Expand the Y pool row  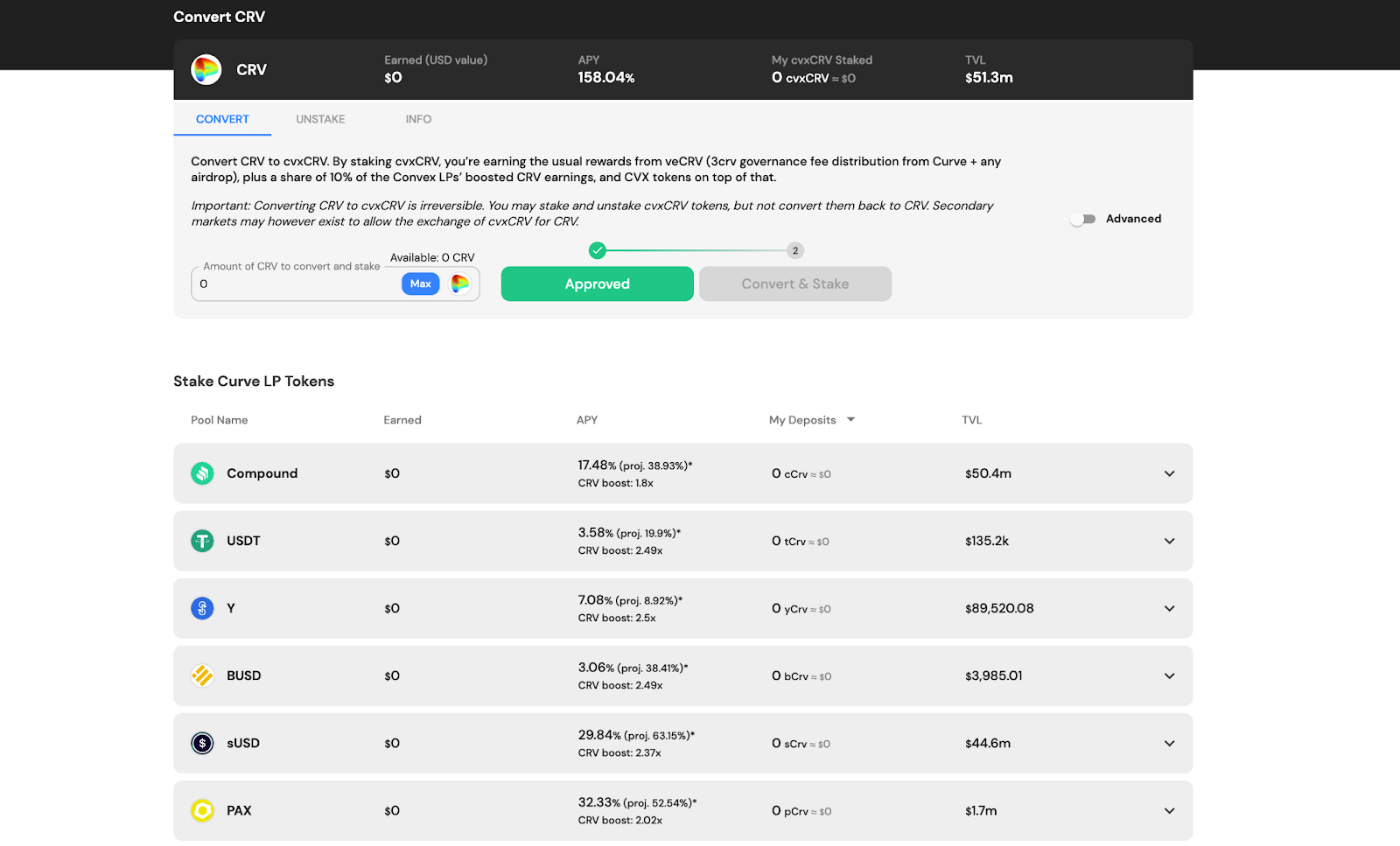[x=1169, y=609]
